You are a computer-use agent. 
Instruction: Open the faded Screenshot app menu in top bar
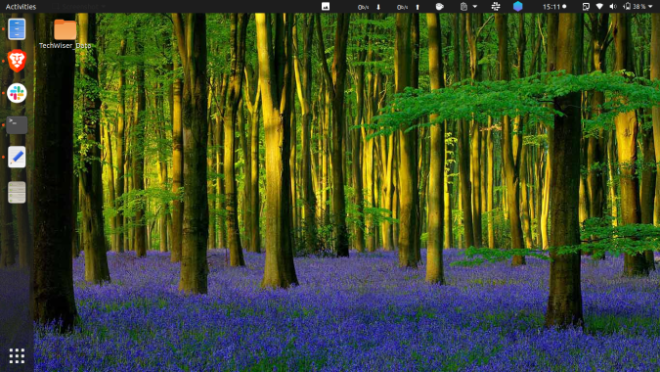78,7
